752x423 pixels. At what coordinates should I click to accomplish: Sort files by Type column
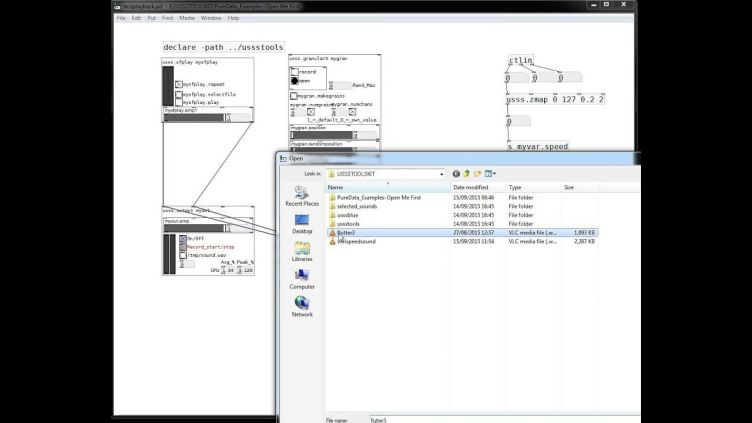tap(533, 188)
